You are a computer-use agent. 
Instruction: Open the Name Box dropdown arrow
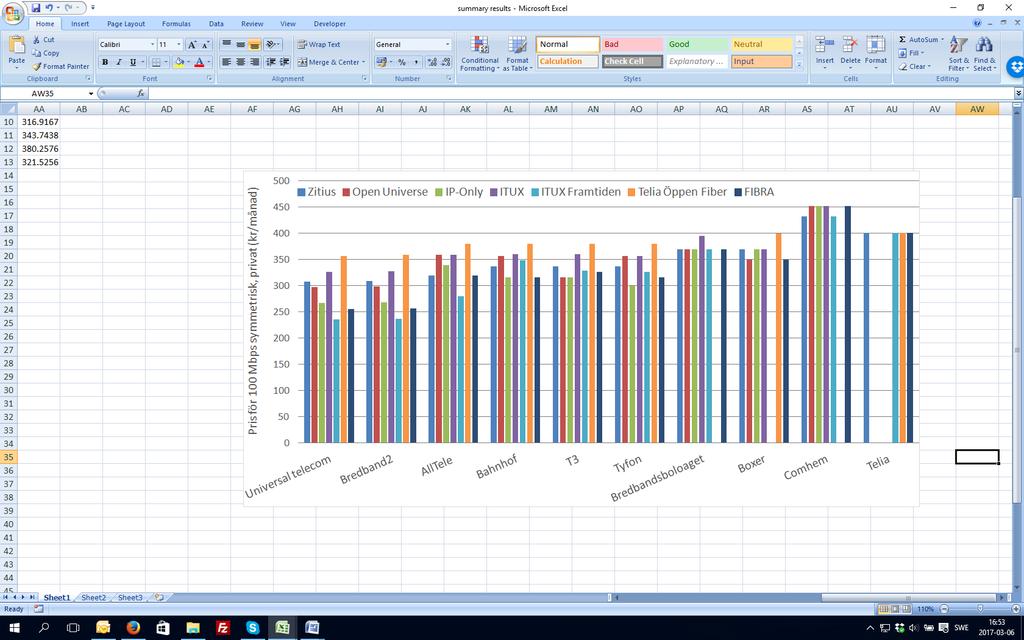point(91,93)
